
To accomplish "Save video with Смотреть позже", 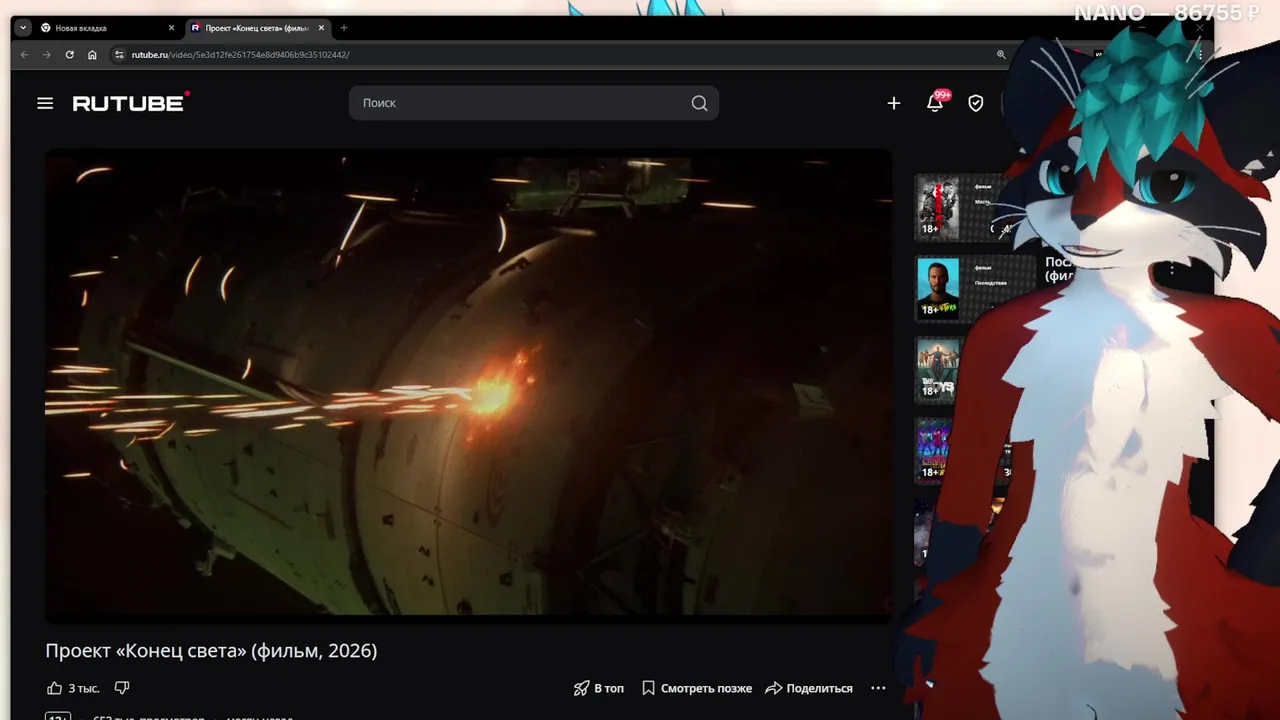I will click(696, 688).
